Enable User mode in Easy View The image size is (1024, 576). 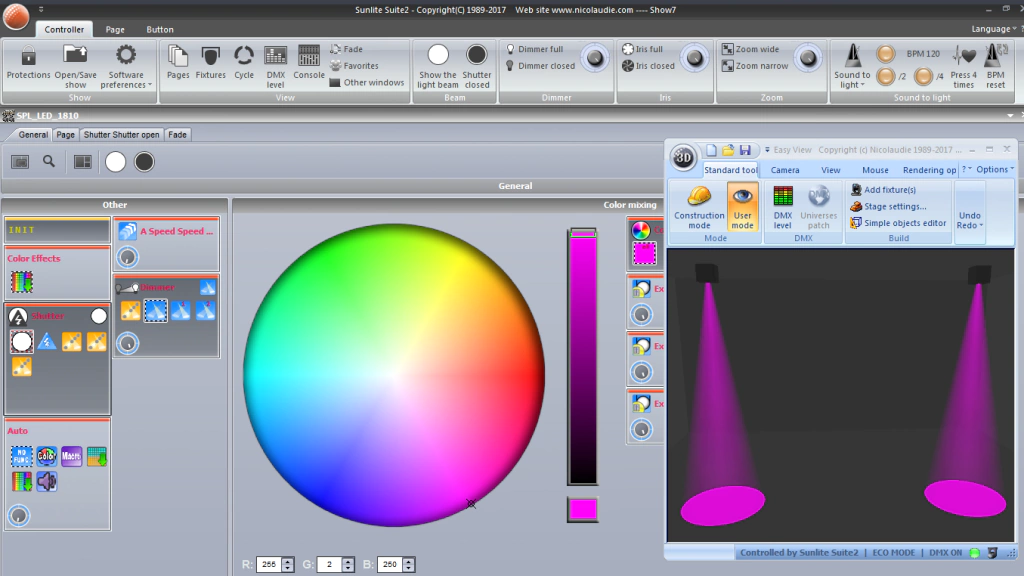pyautogui.click(x=742, y=207)
